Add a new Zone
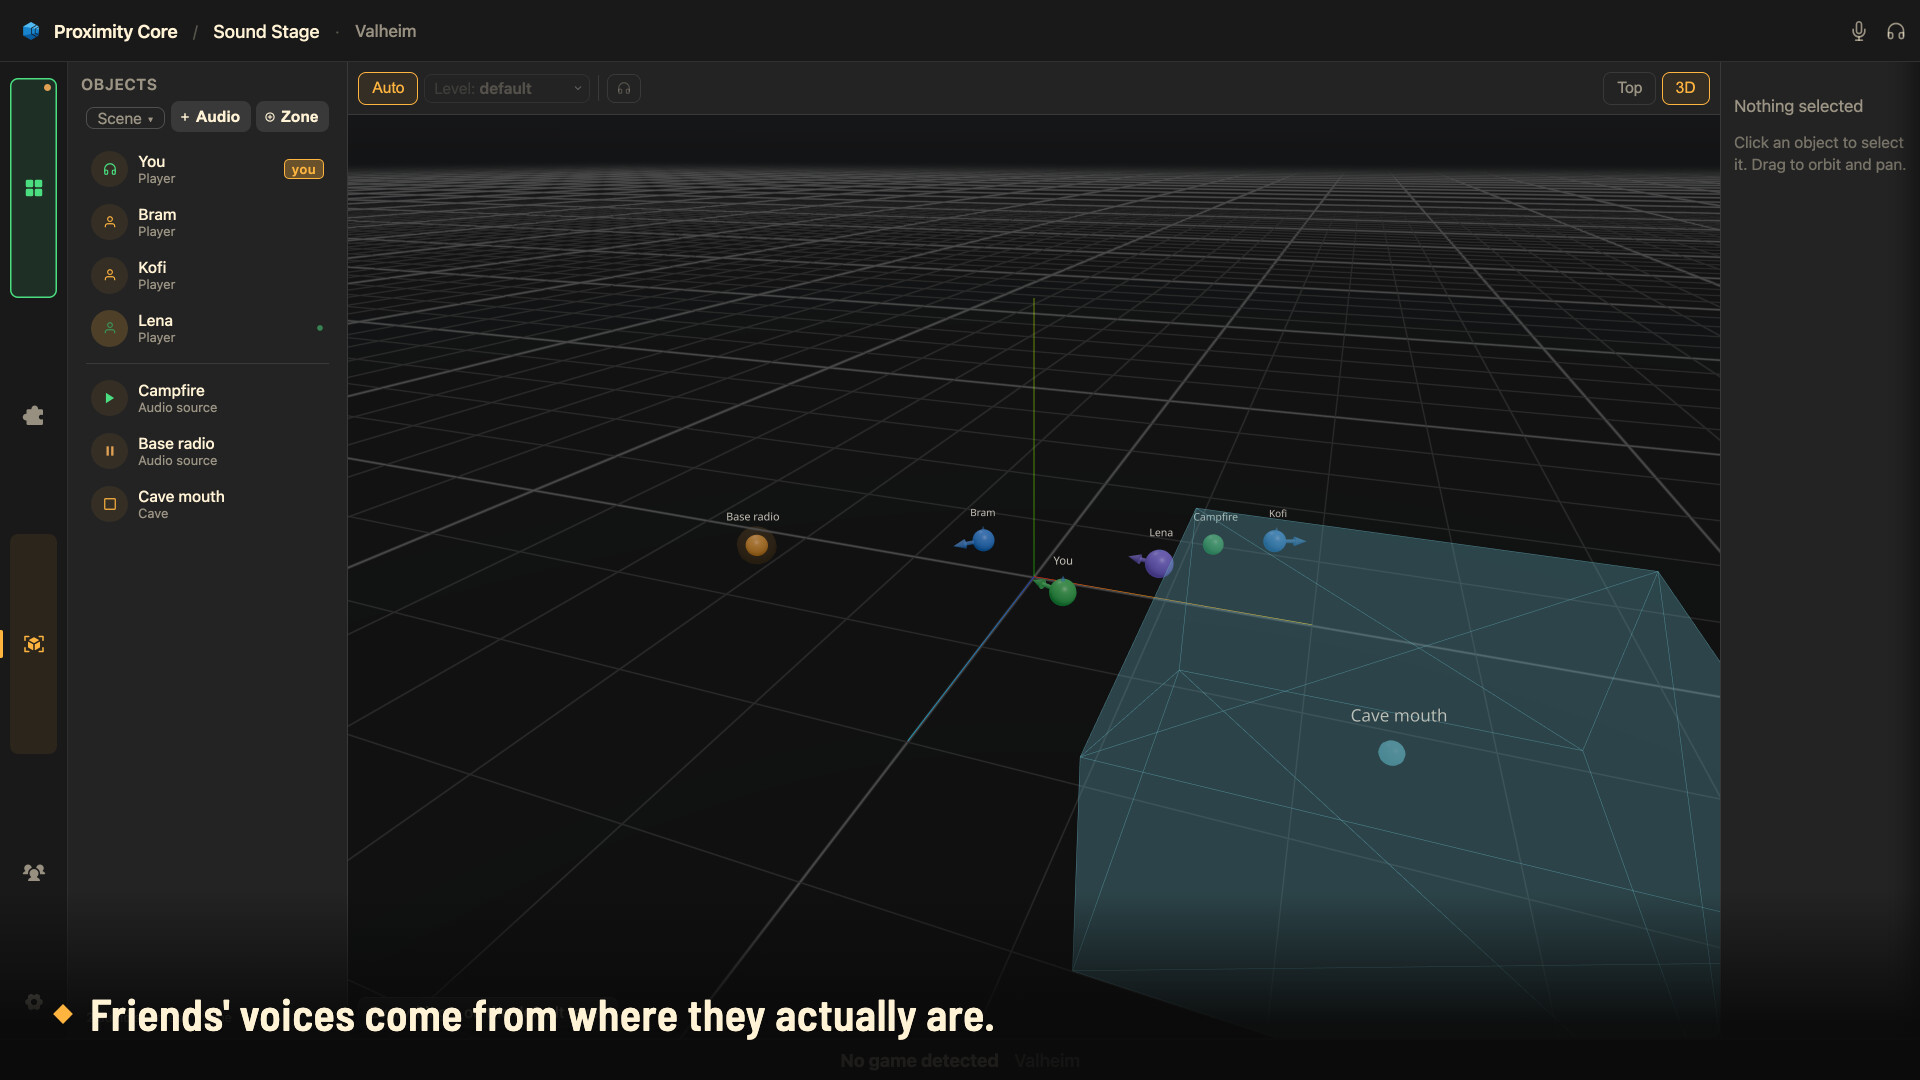The height and width of the screenshot is (1080, 1920). click(292, 117)
